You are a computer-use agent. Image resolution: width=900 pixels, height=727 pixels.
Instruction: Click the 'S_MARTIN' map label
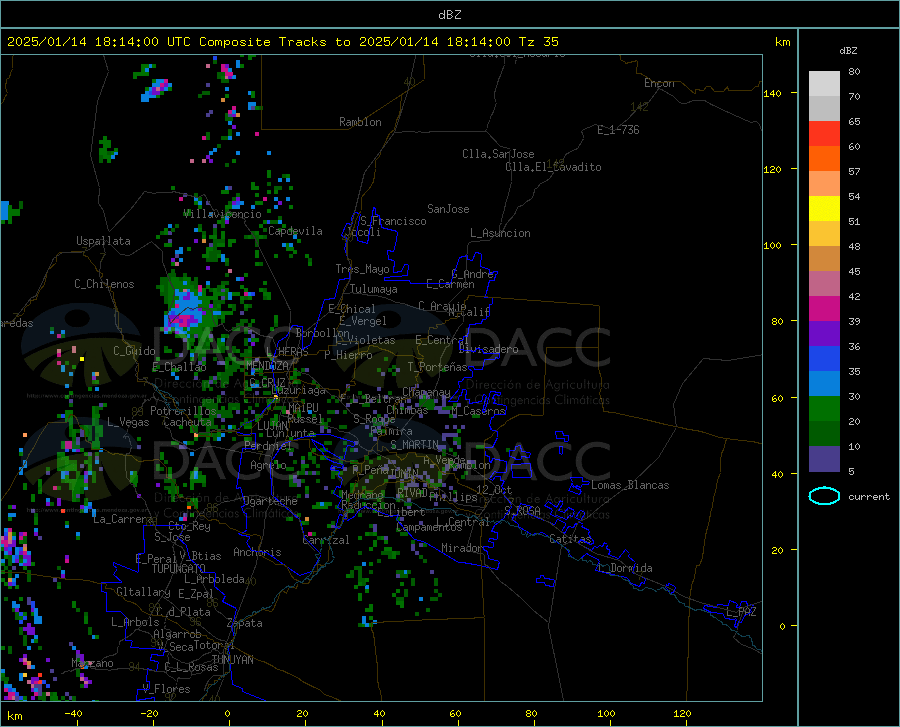click(414, 445)
